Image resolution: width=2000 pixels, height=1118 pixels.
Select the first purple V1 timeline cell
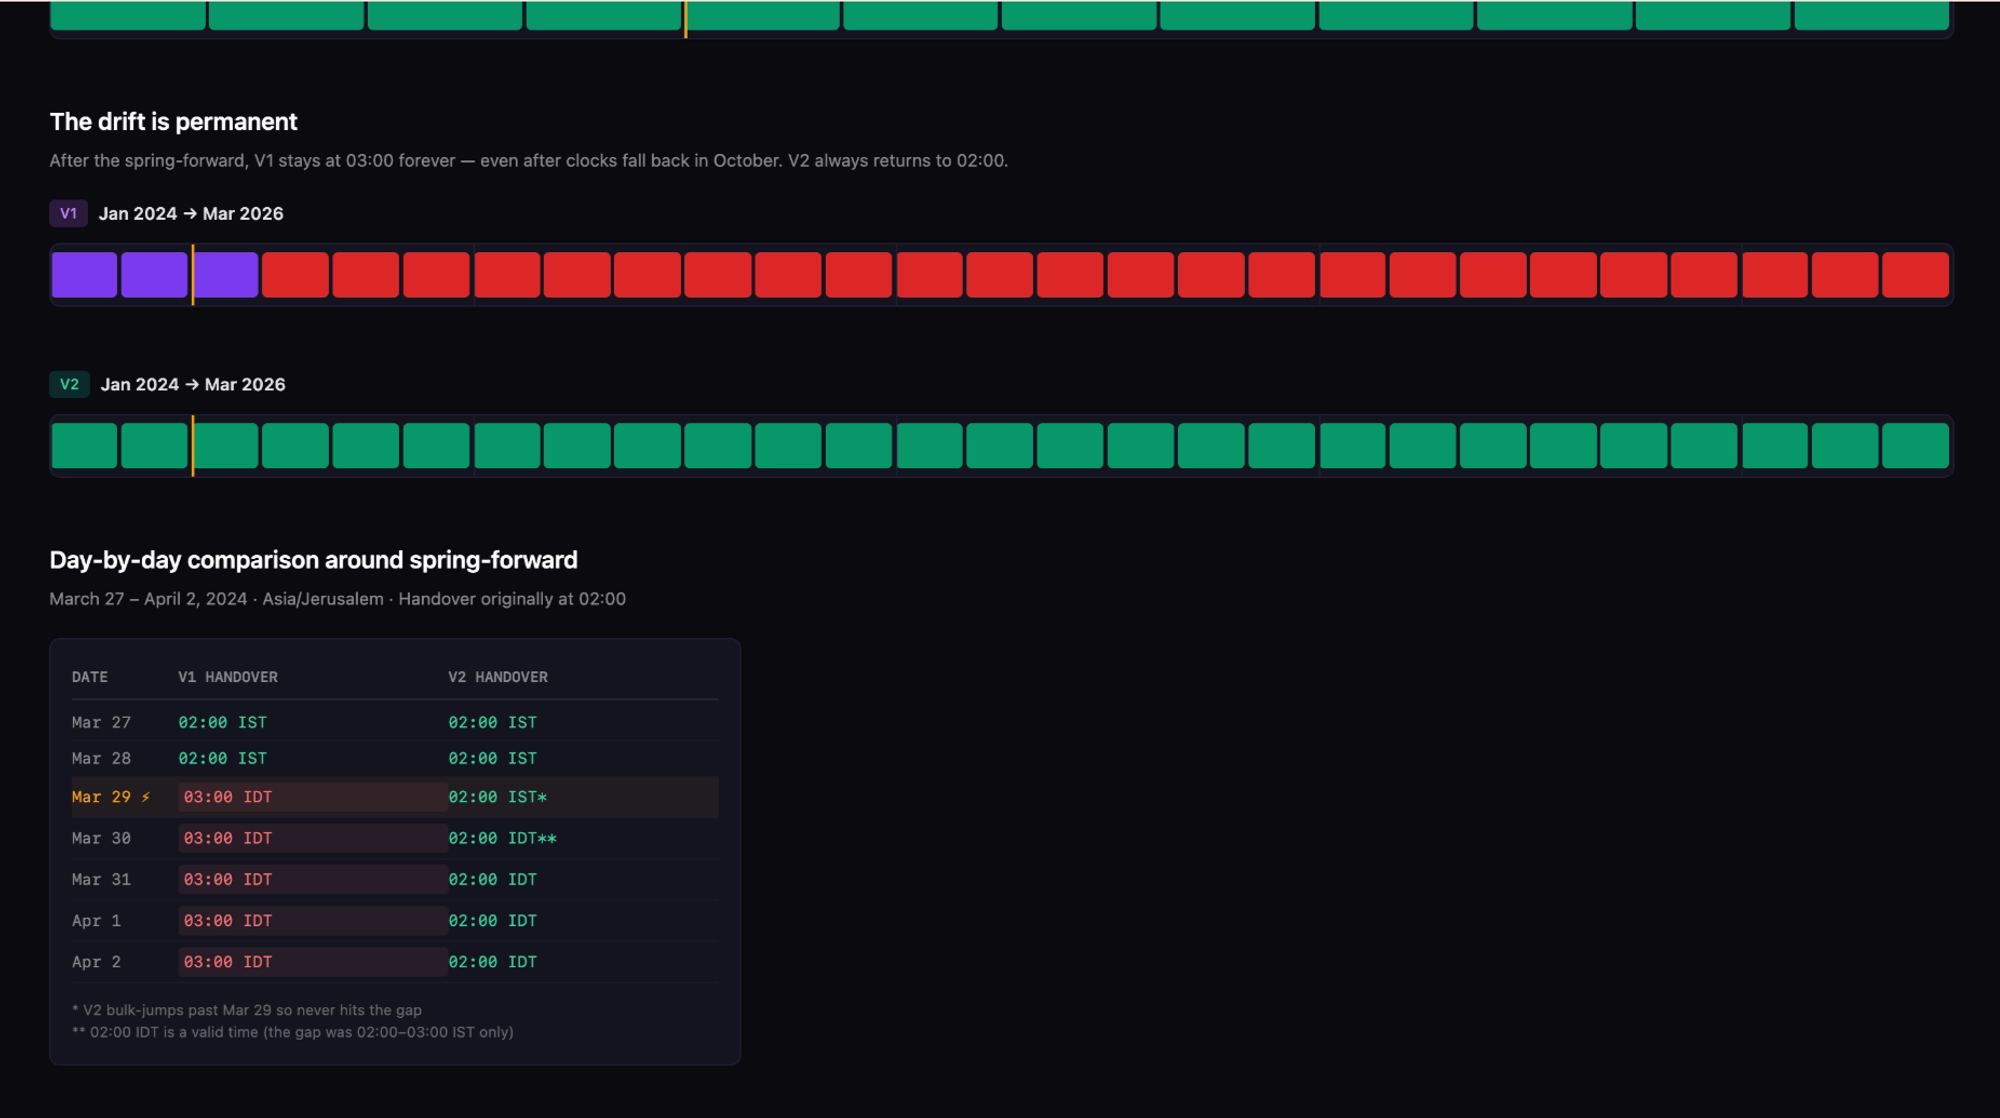84,275
